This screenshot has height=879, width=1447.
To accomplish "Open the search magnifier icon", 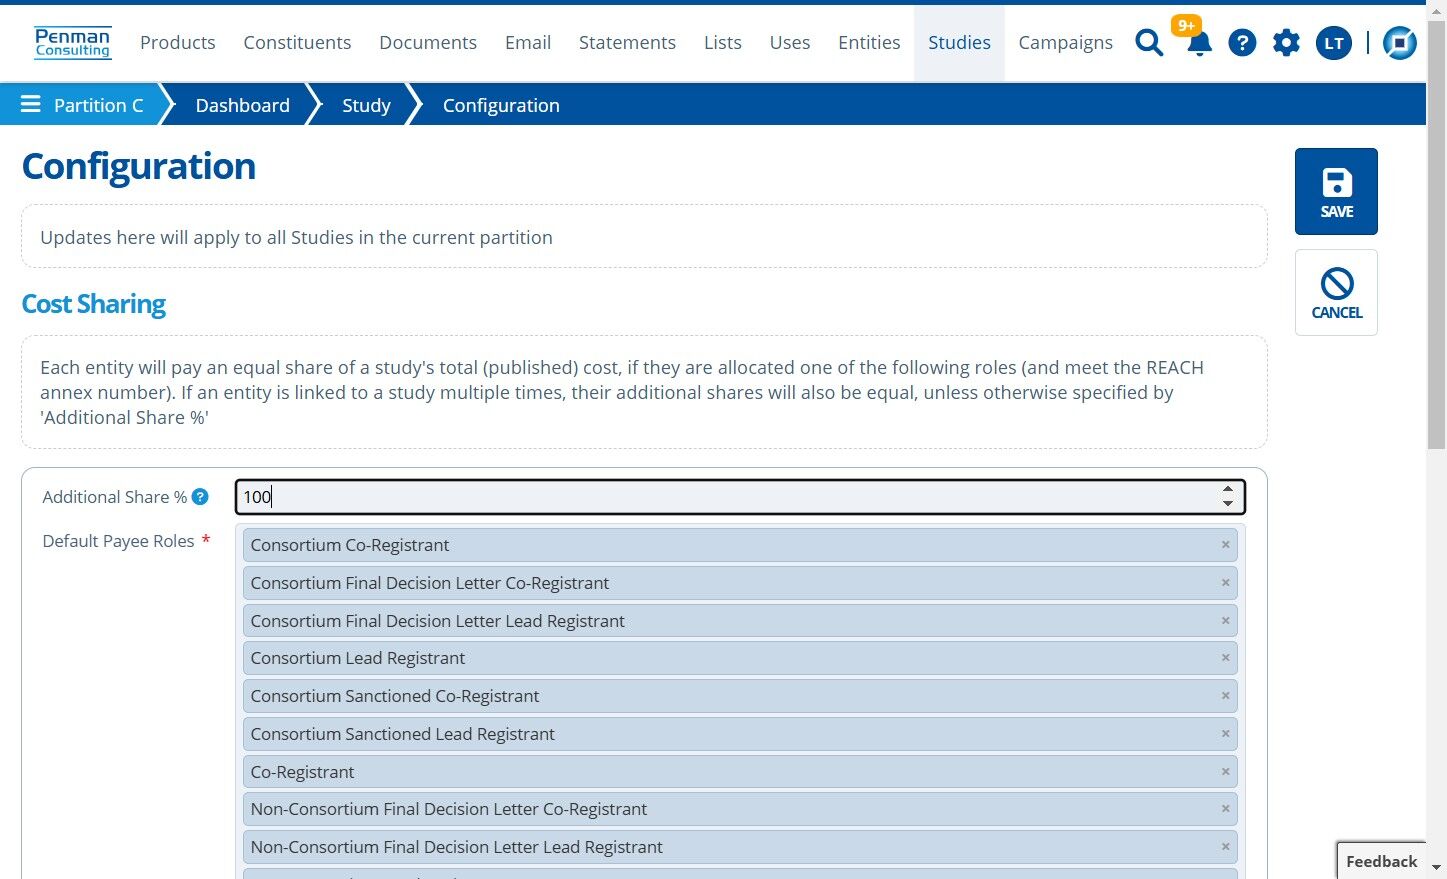I will click(x=1149, y=43).
